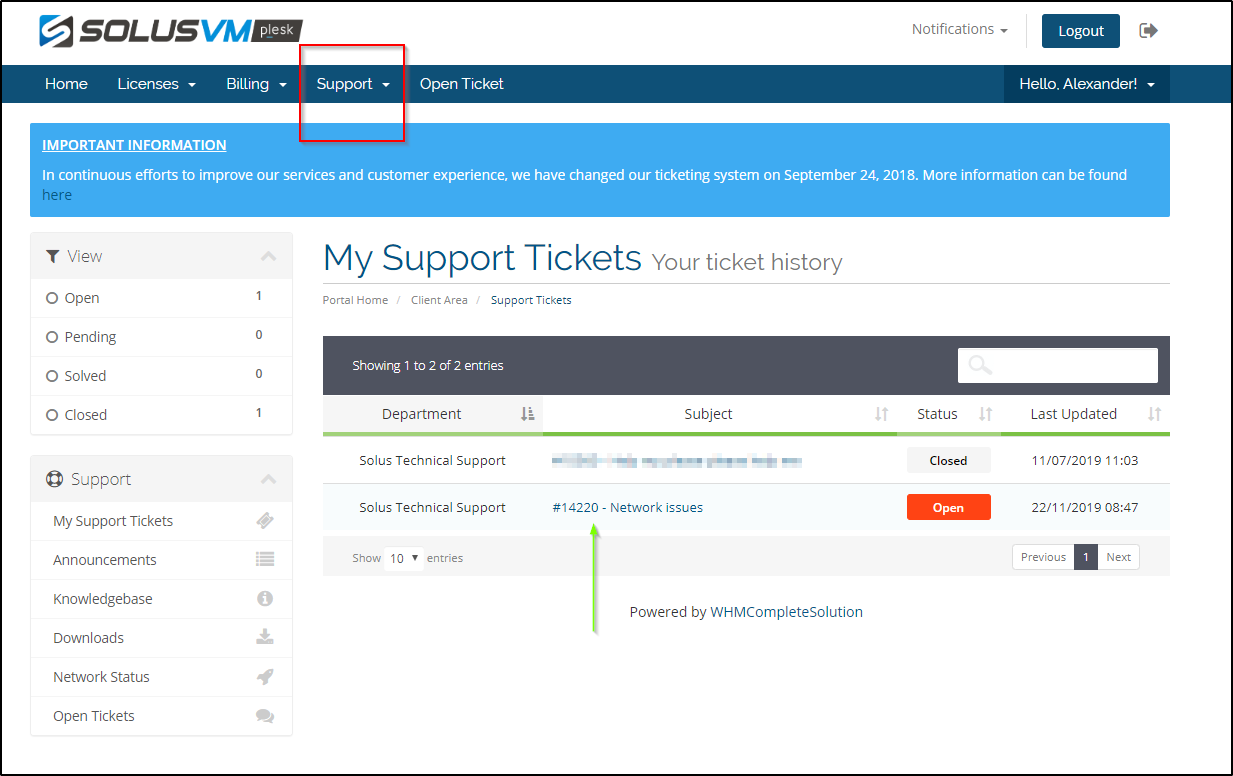This screenshot has width=1233, height=776.
Task: Select the Network Status rocket icon
Action: coord(265,676)
